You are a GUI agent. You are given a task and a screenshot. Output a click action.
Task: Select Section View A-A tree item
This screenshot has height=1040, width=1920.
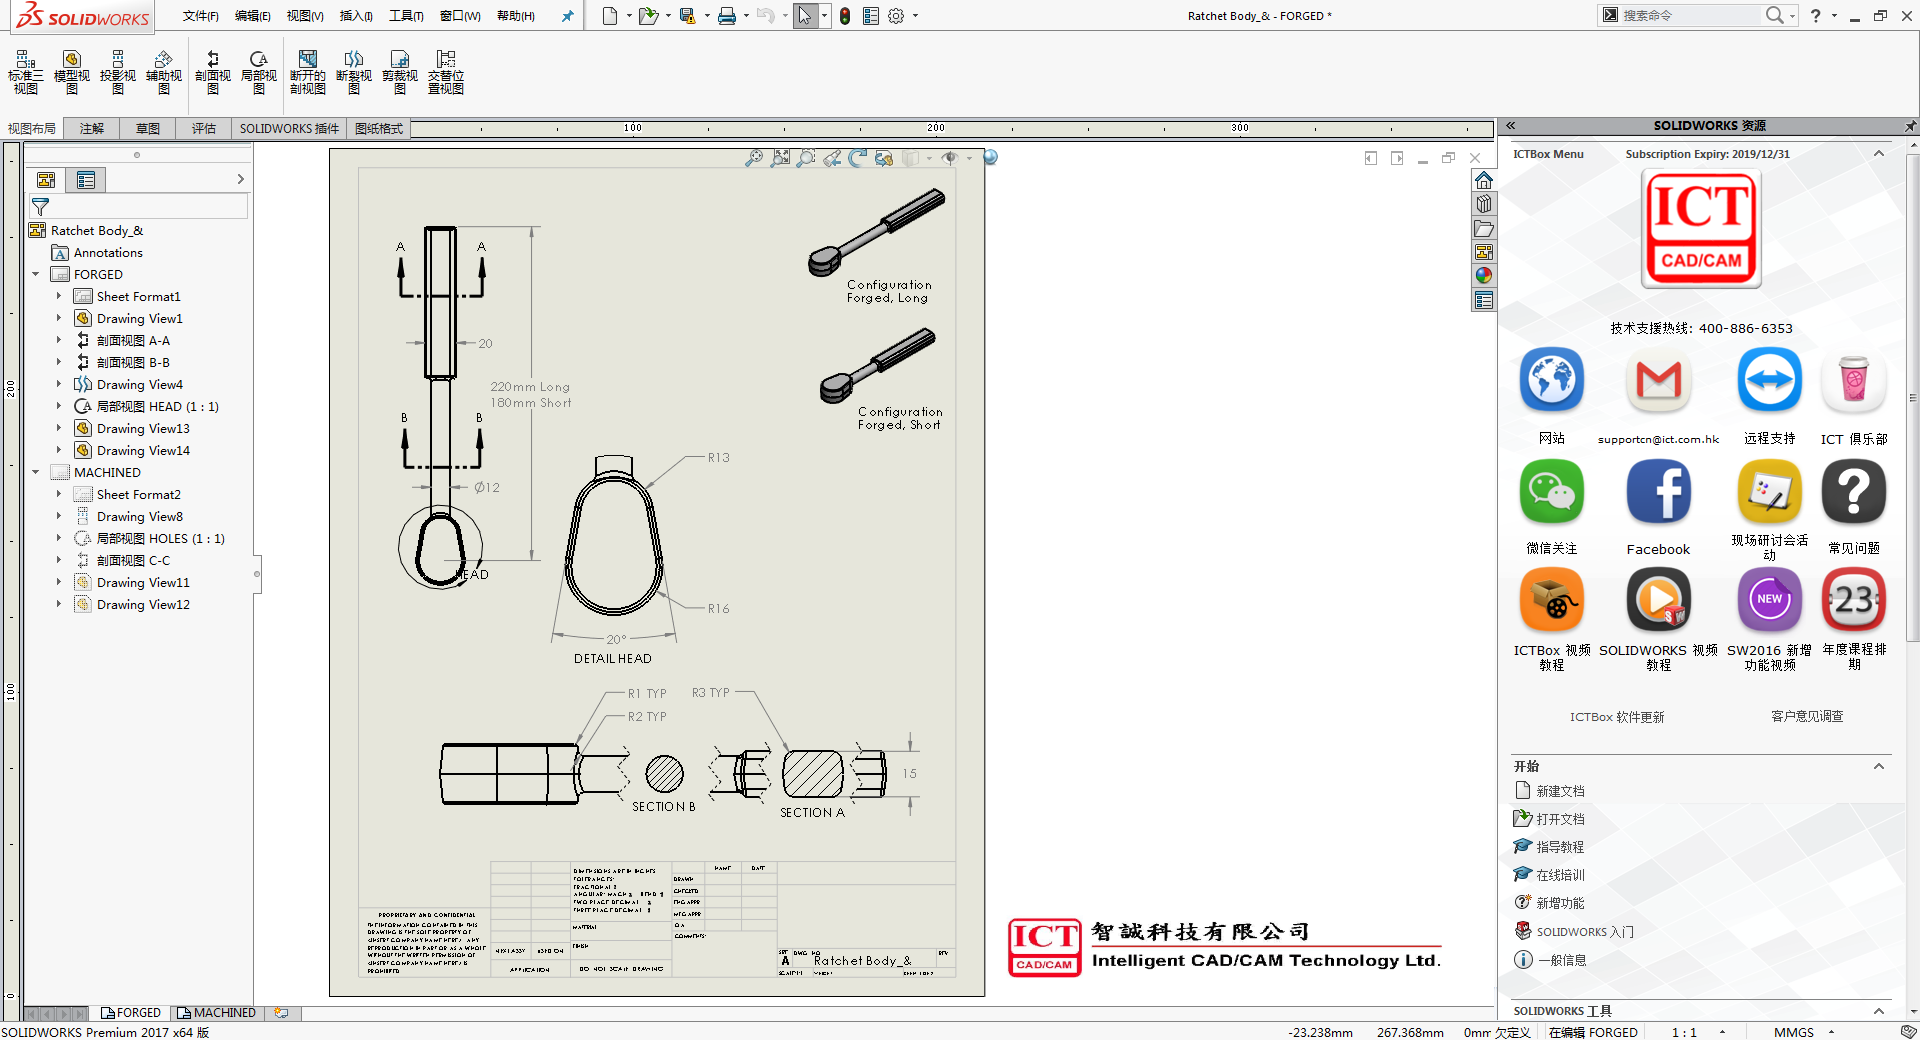click(133, 340)
